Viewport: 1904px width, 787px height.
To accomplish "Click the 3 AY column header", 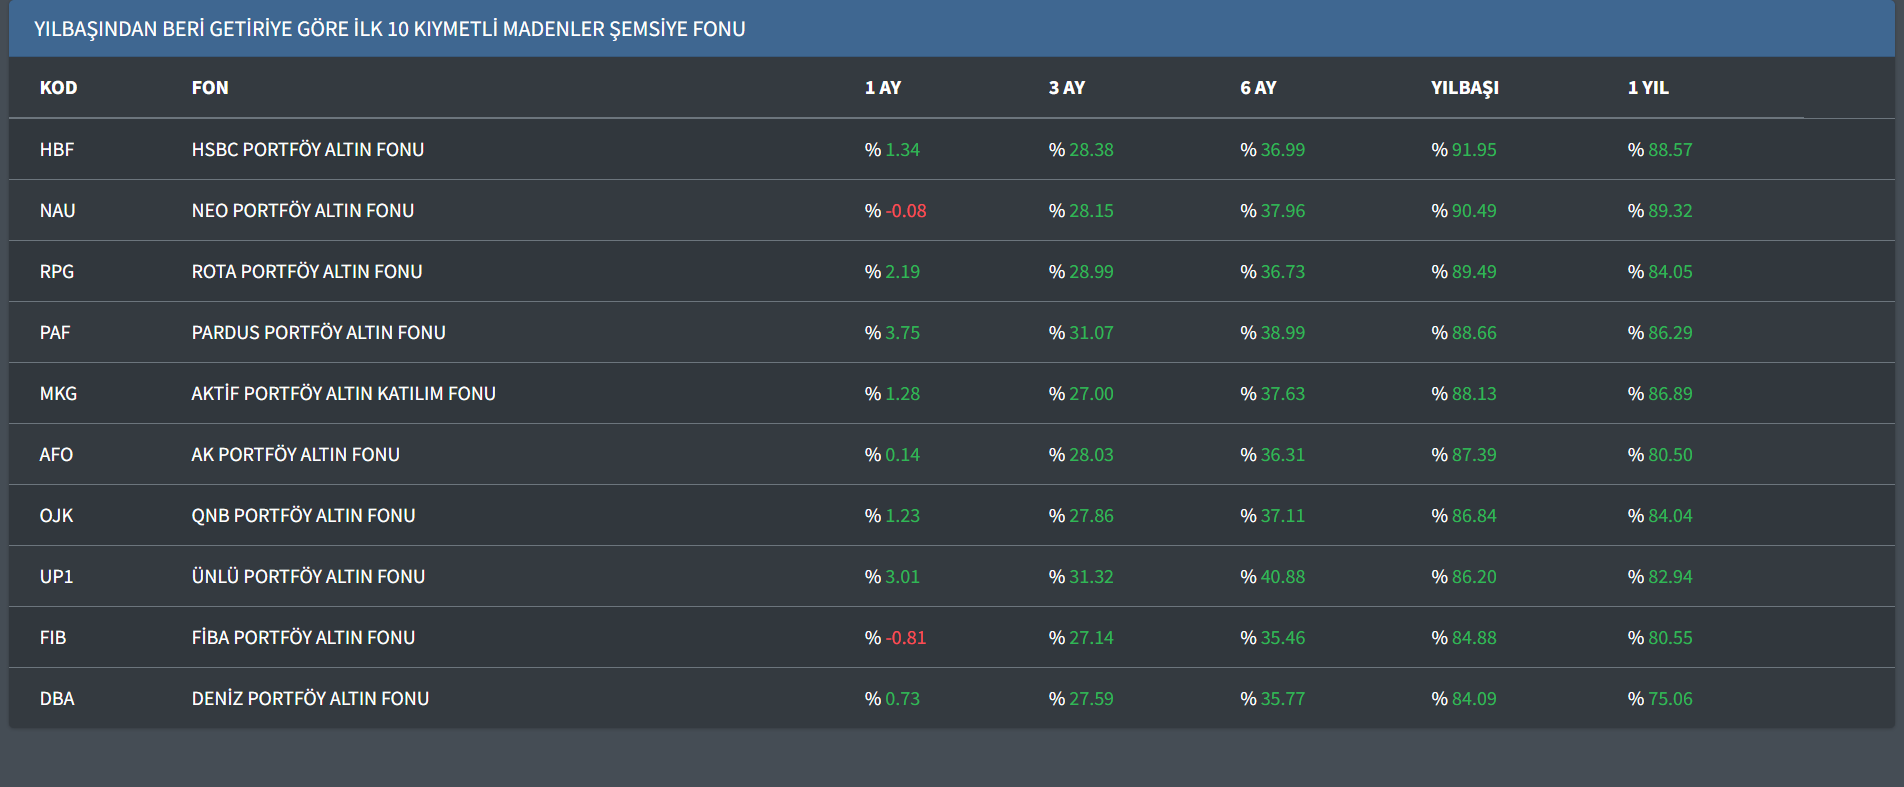I will (x=1066, y=88).
